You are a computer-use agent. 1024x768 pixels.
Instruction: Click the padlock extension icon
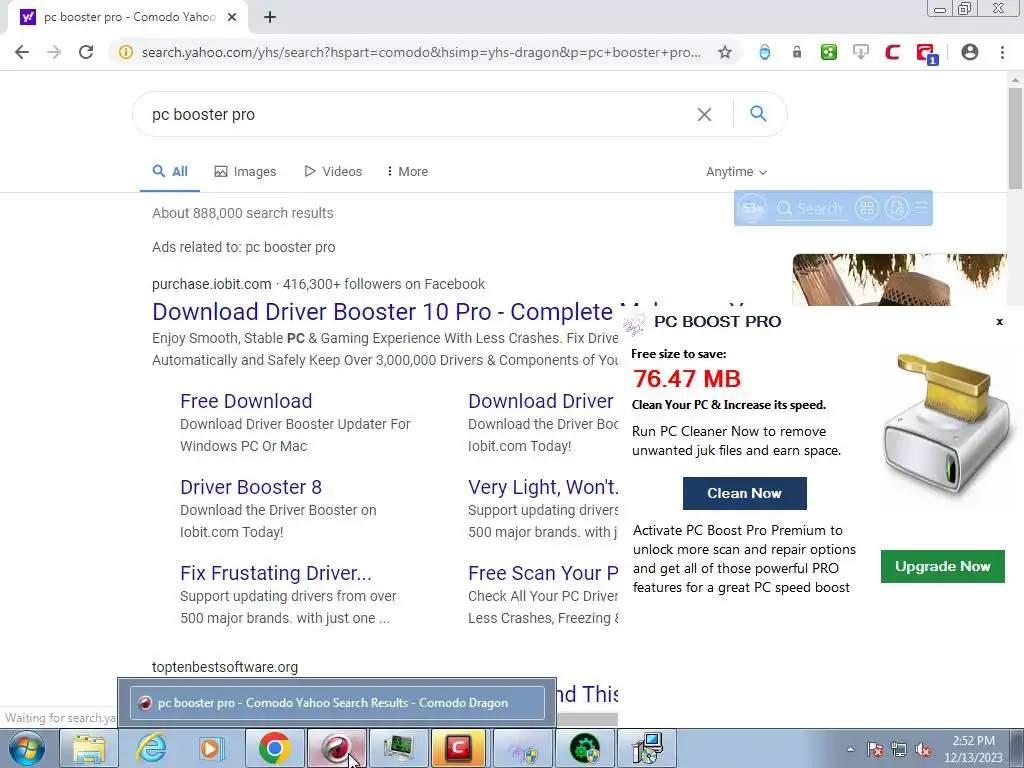pyautogui.click(x=797, y=52)
